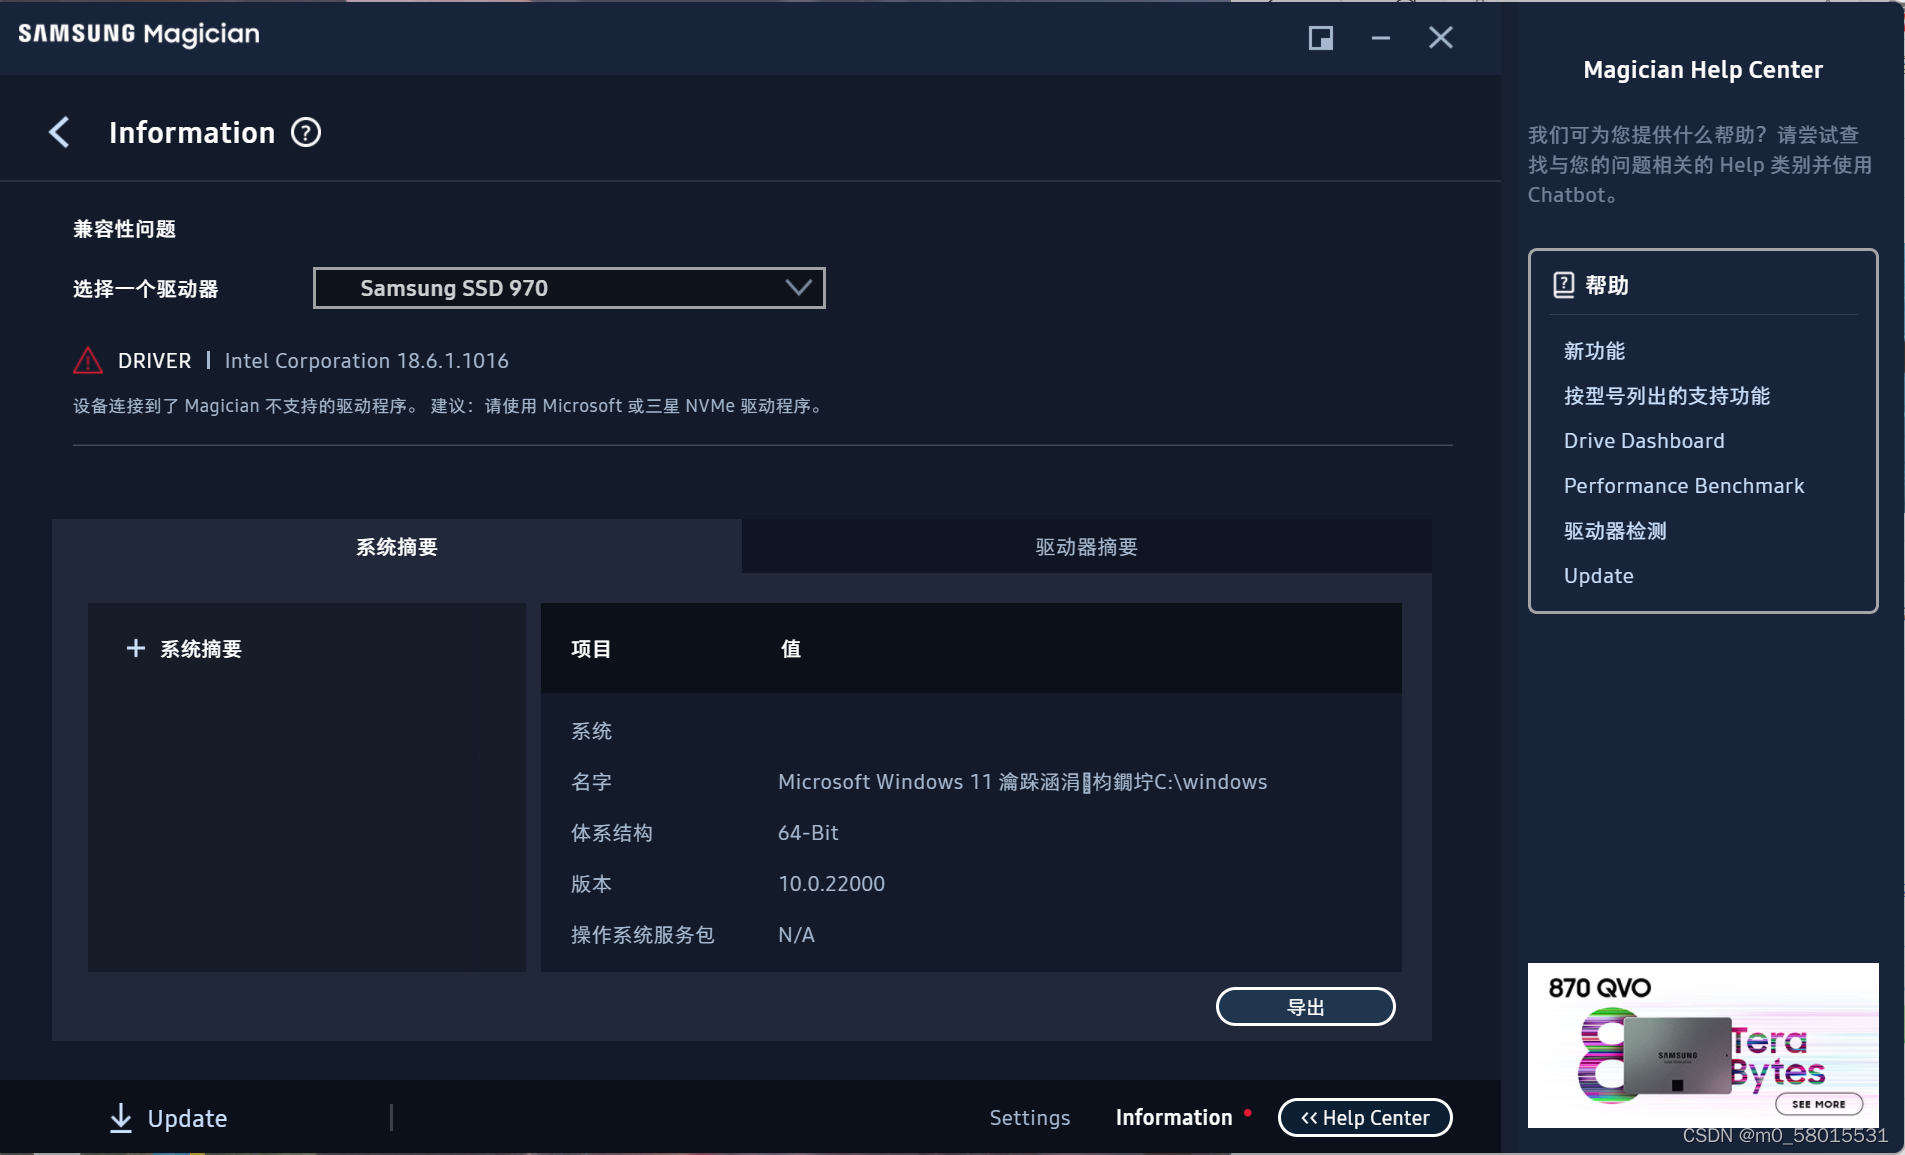Click the 帮助 help document icon
This screenshot has height=1155, width=1905.
(x=1563, y=285)
